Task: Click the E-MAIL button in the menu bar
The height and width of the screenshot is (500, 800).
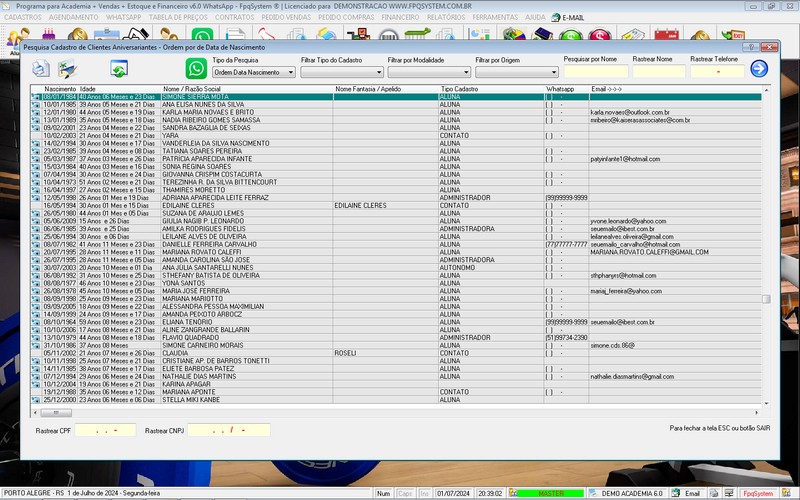Action: 568,17
